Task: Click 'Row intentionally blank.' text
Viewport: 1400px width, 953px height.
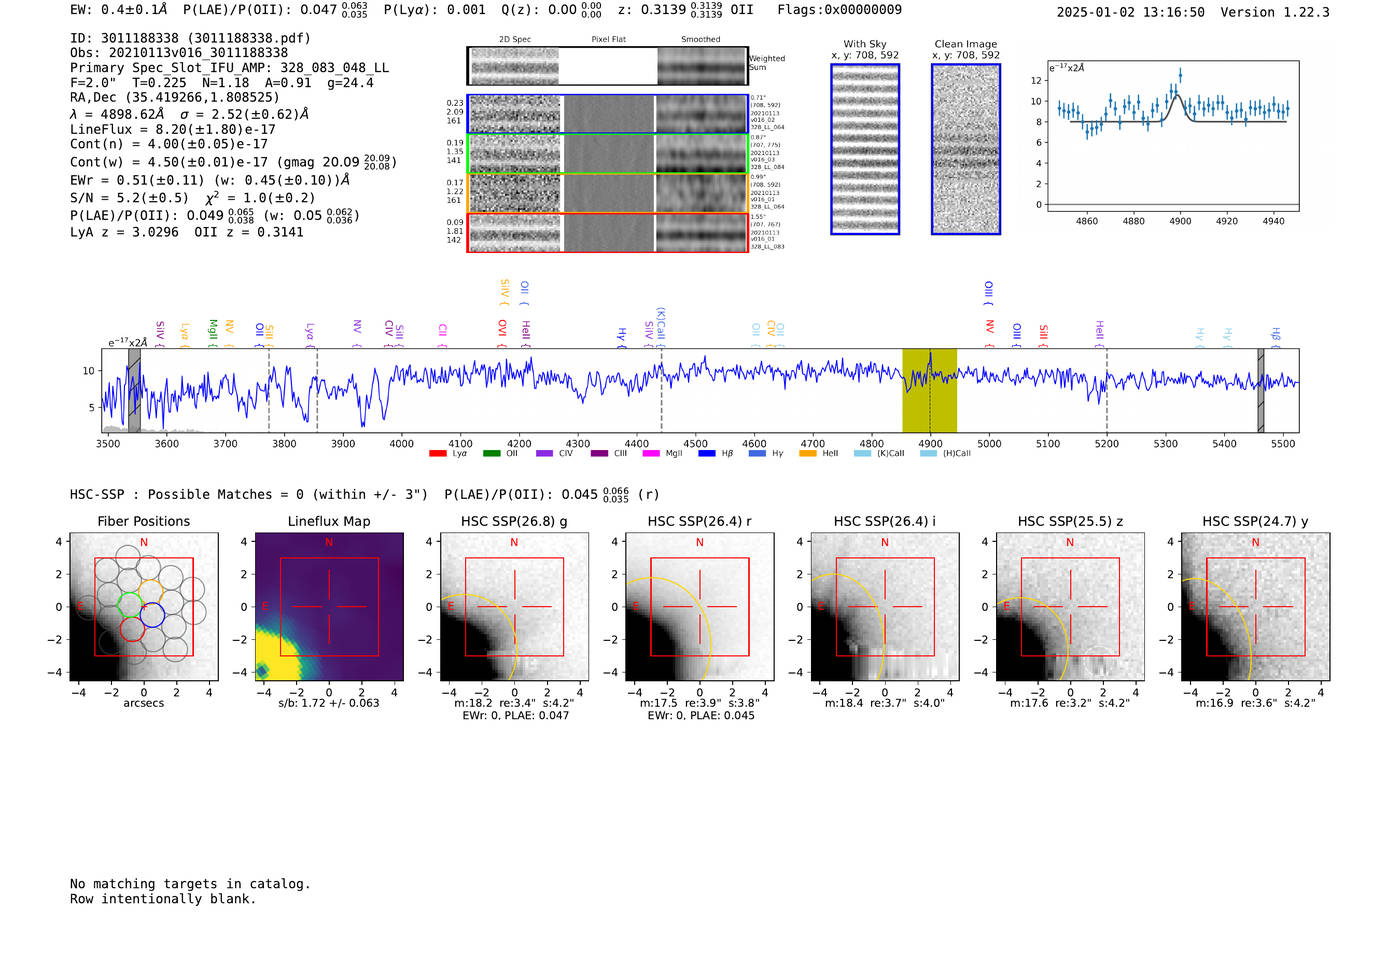Action: coord(163,899)
